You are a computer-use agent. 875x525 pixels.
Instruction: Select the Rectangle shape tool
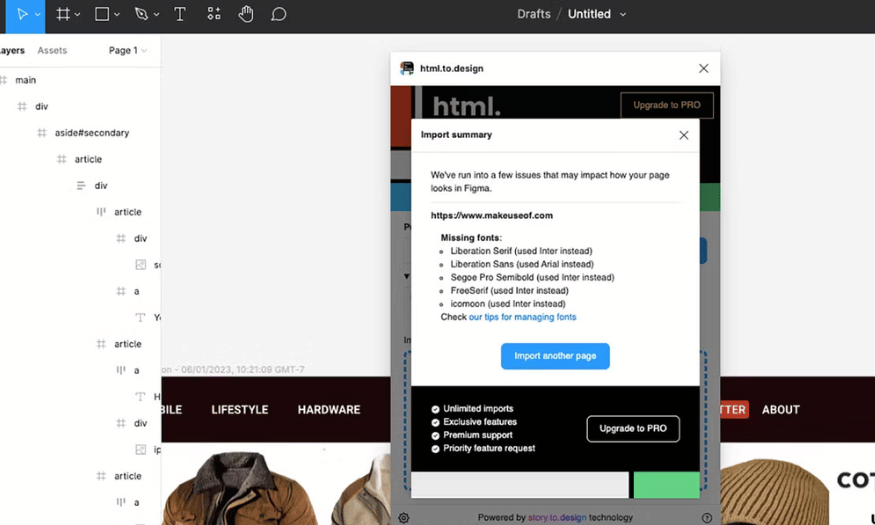pos(102,14)
